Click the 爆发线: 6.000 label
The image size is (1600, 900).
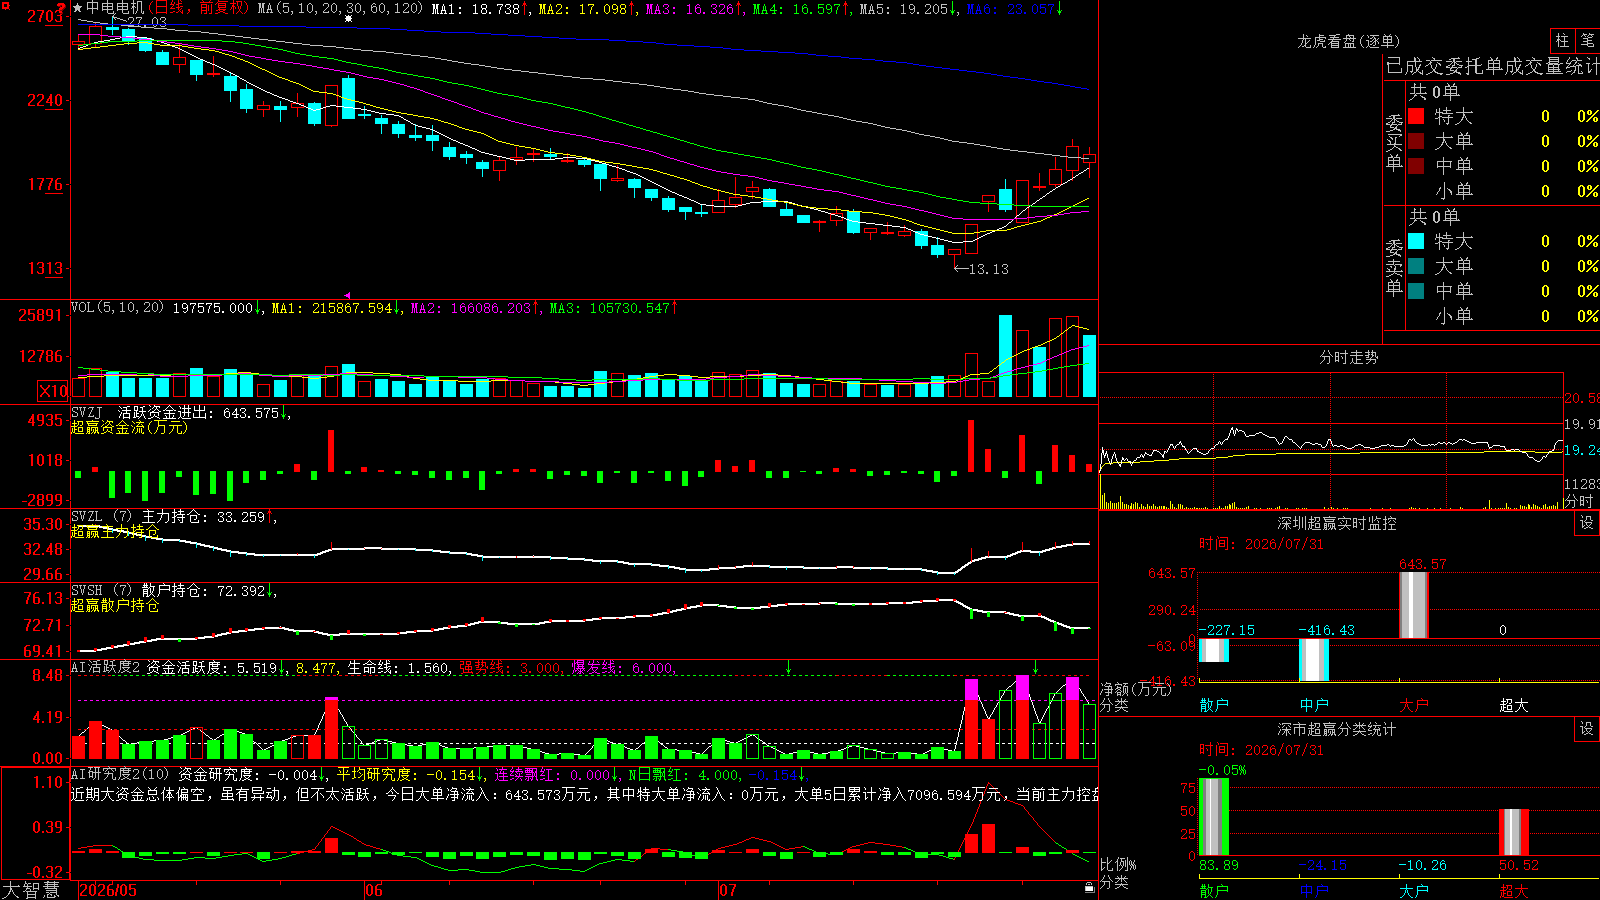coord(622,667)
